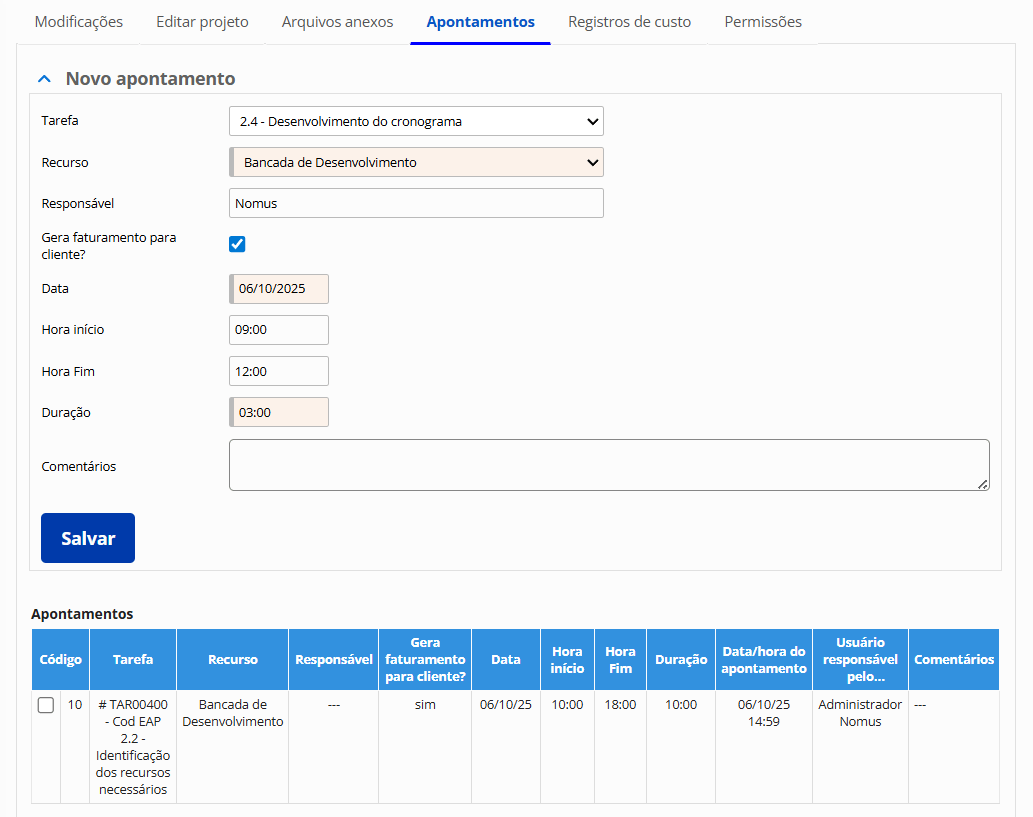Screen dimensions: 1033x817
Task: Open the Tarefa dropdown
Action: pos(415,121)
